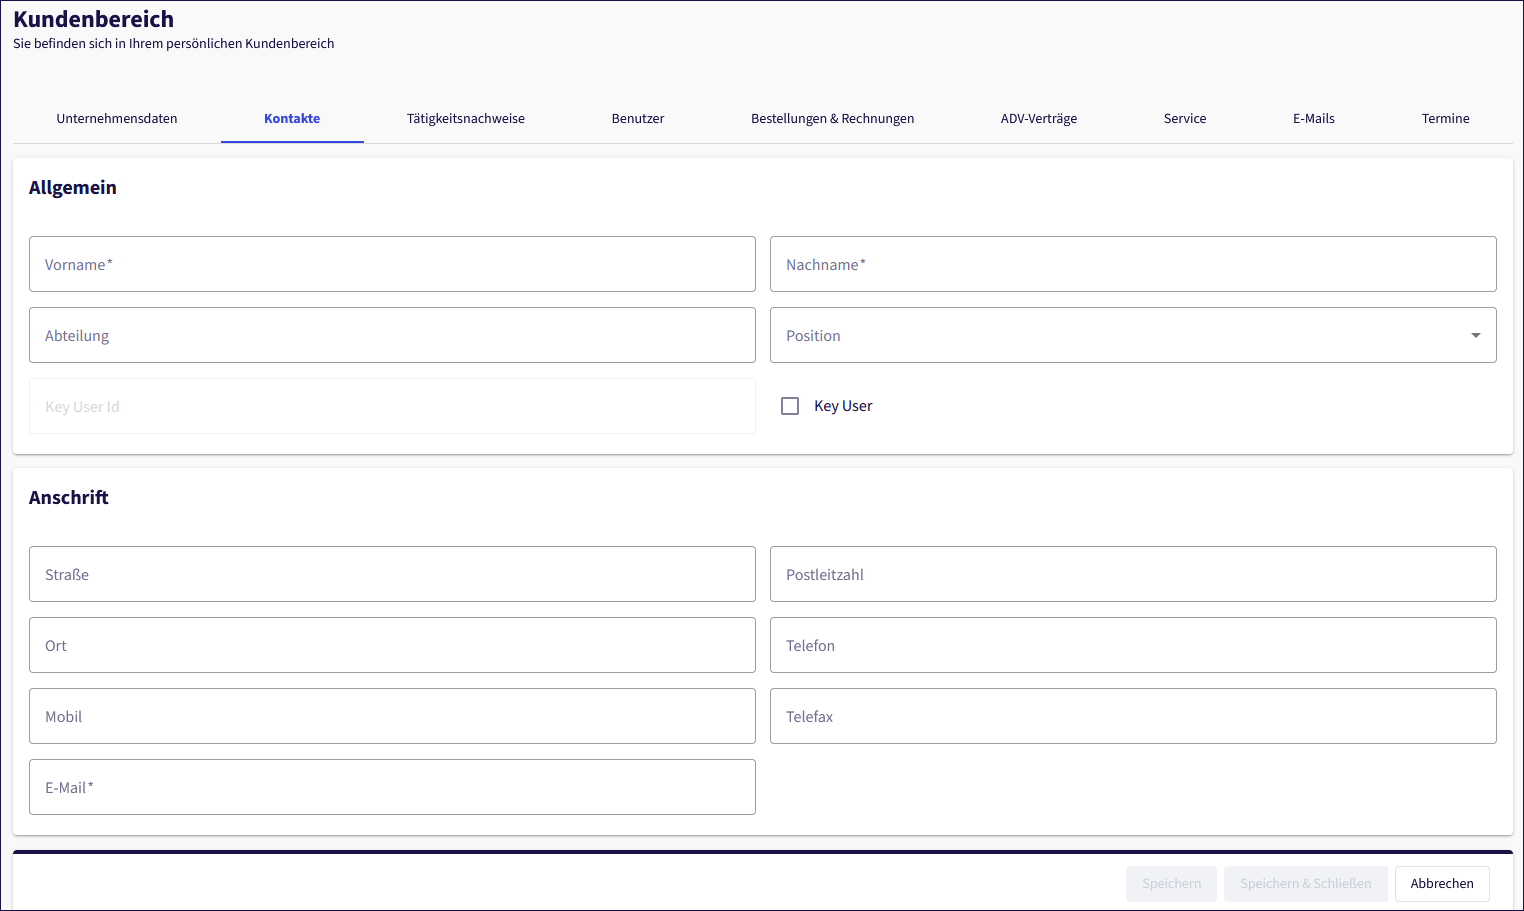Open the E-Mails tab
Screen dimensions: 1524x911
coord(1313,118)
